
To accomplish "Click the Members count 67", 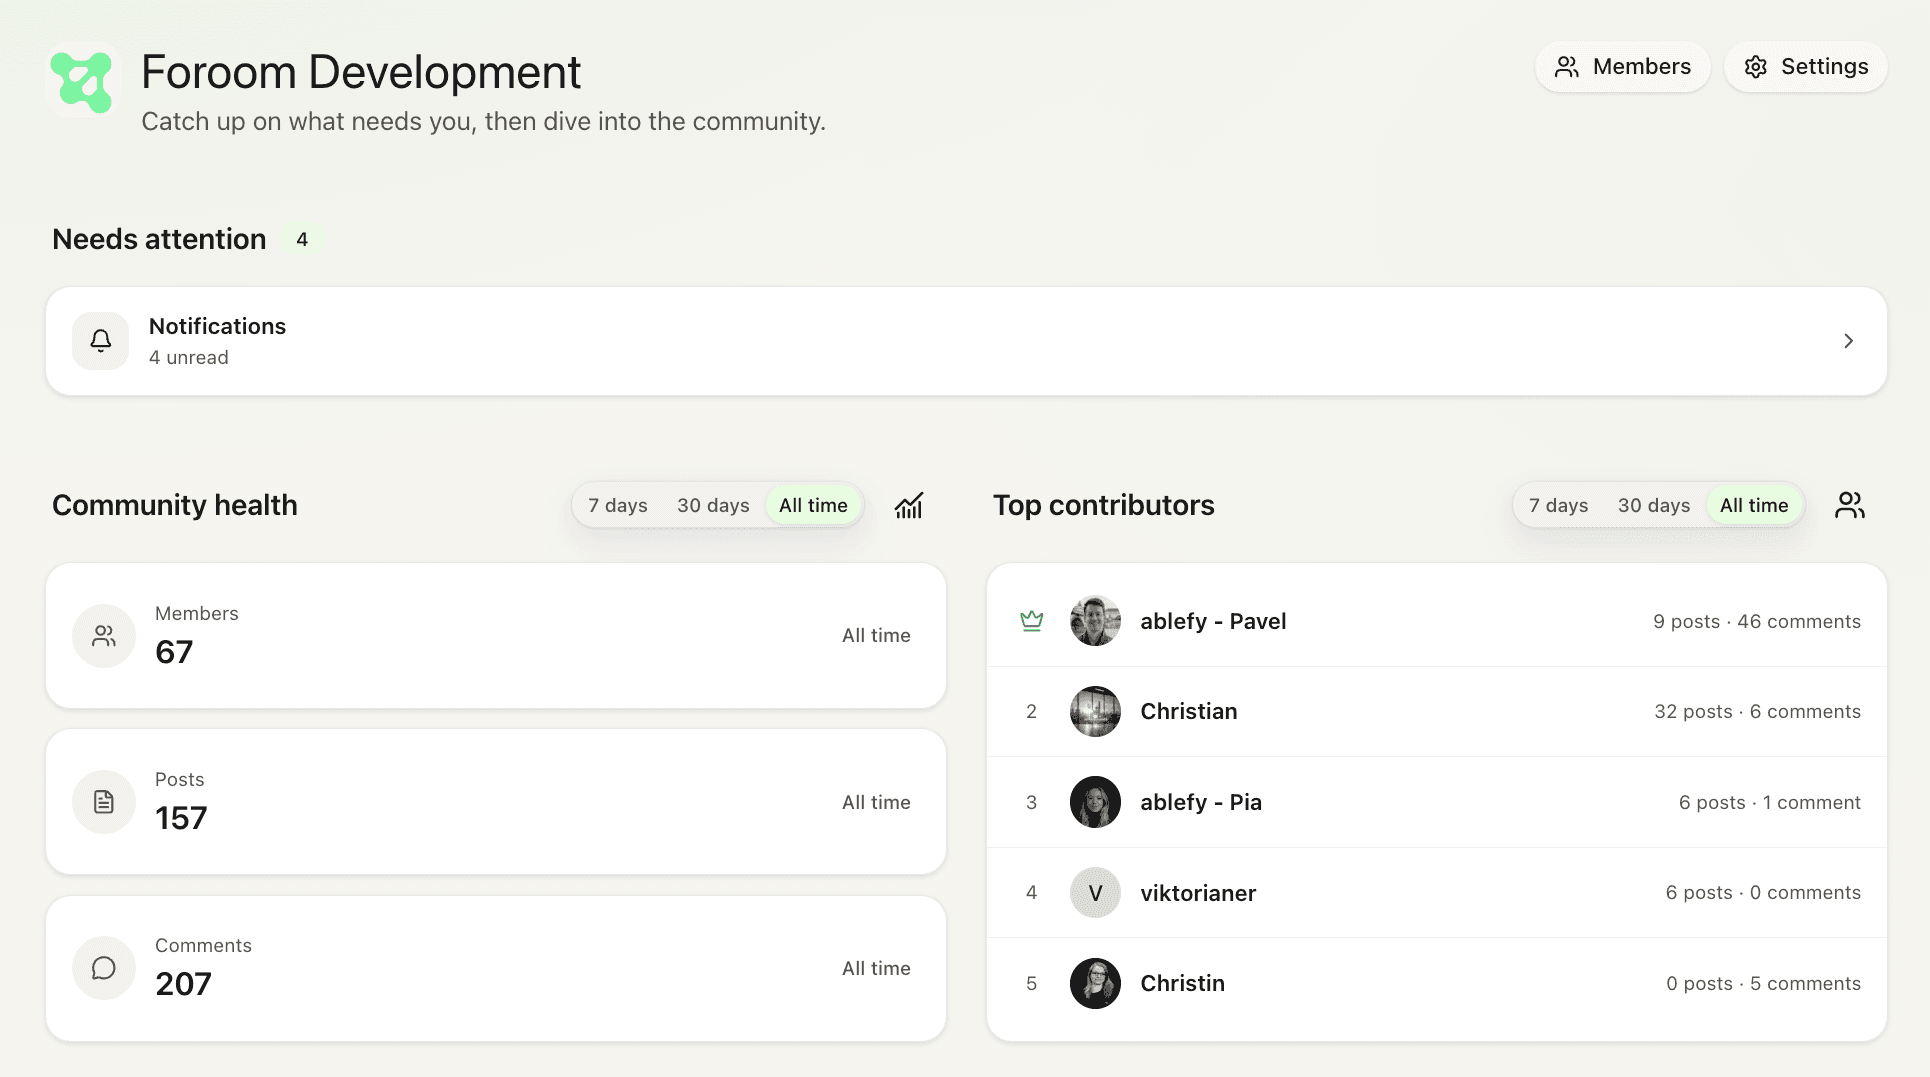I will (x=174, y=652).
